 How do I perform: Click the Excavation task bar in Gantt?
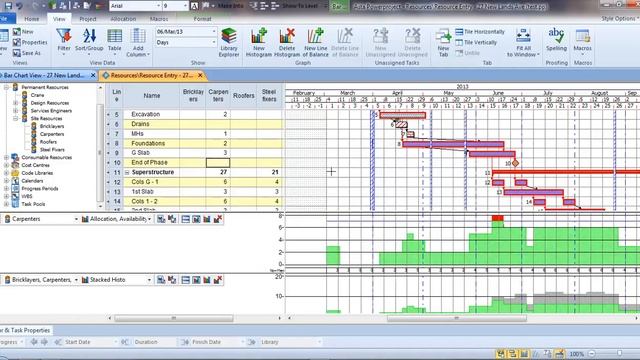click(402, 115)
